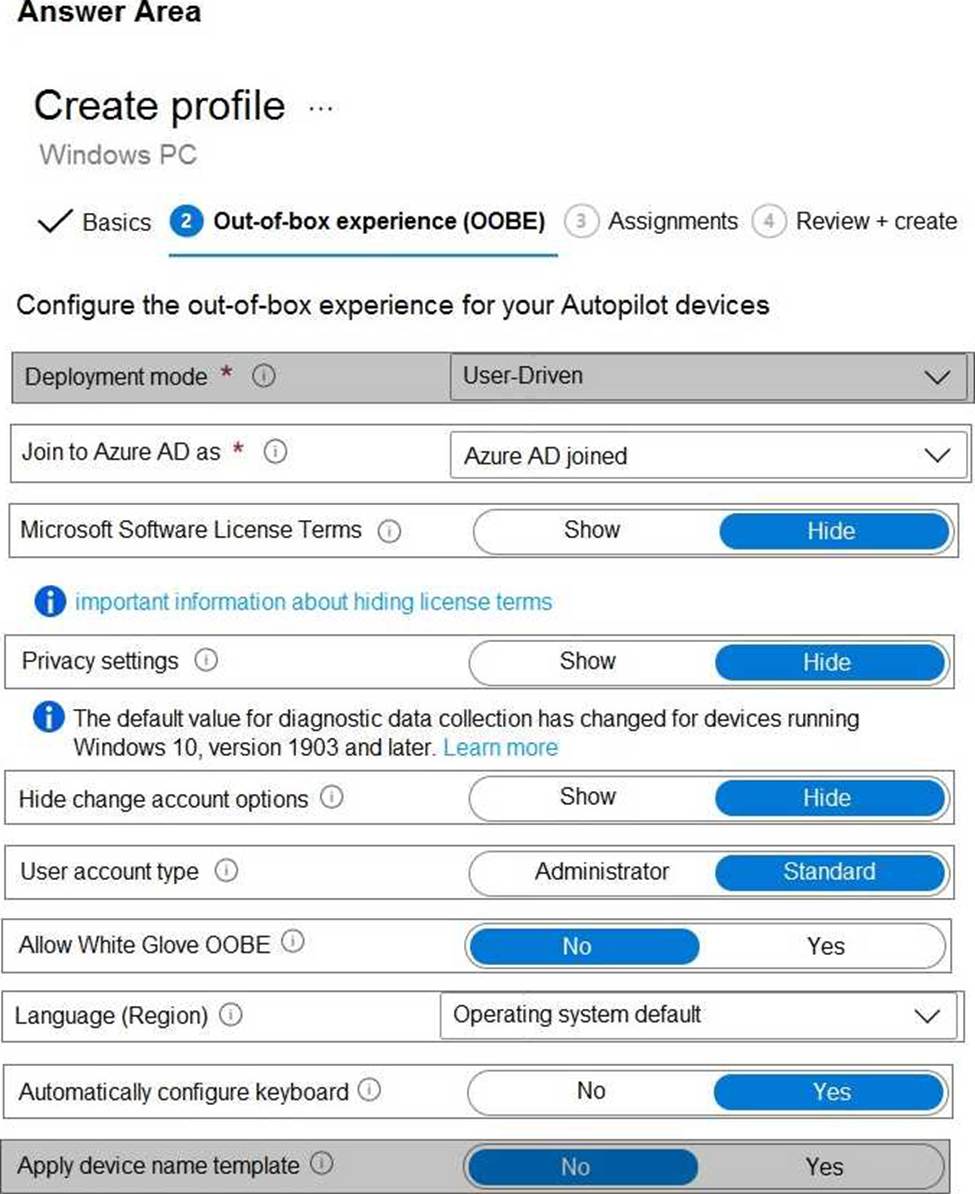
Task: Open important information about hiding license terms
Action: click(313, 602)
